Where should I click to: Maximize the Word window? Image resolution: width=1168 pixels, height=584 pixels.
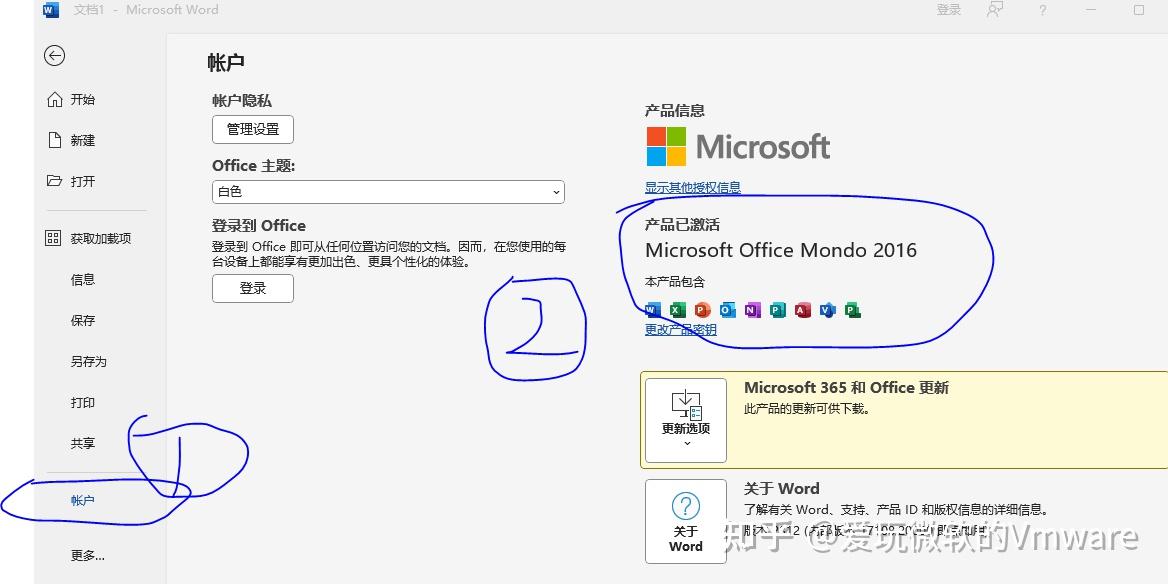pos(1139,10)
